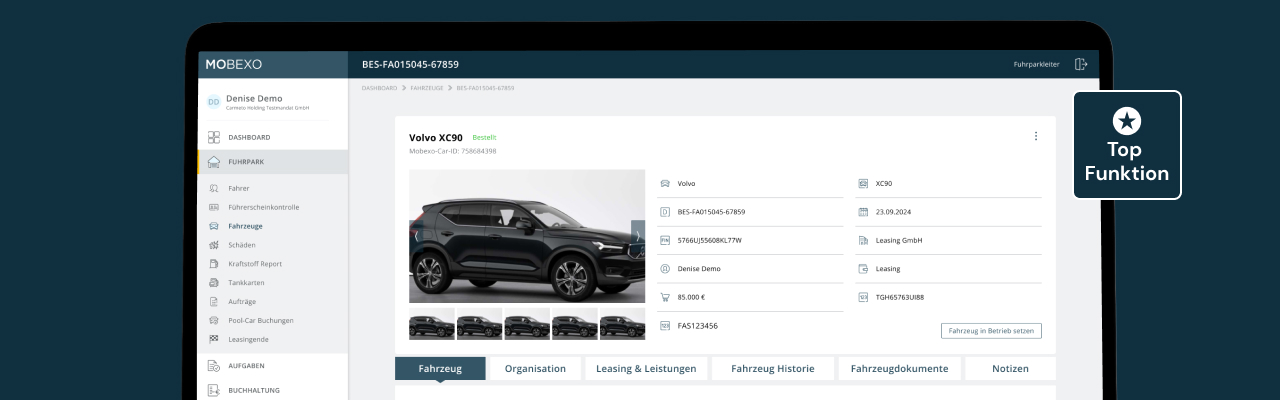Viewport: 1280px width, 400px height.
Task: Click Mobexo-Car-ID: 758684398 text
Action: [452, 151]
